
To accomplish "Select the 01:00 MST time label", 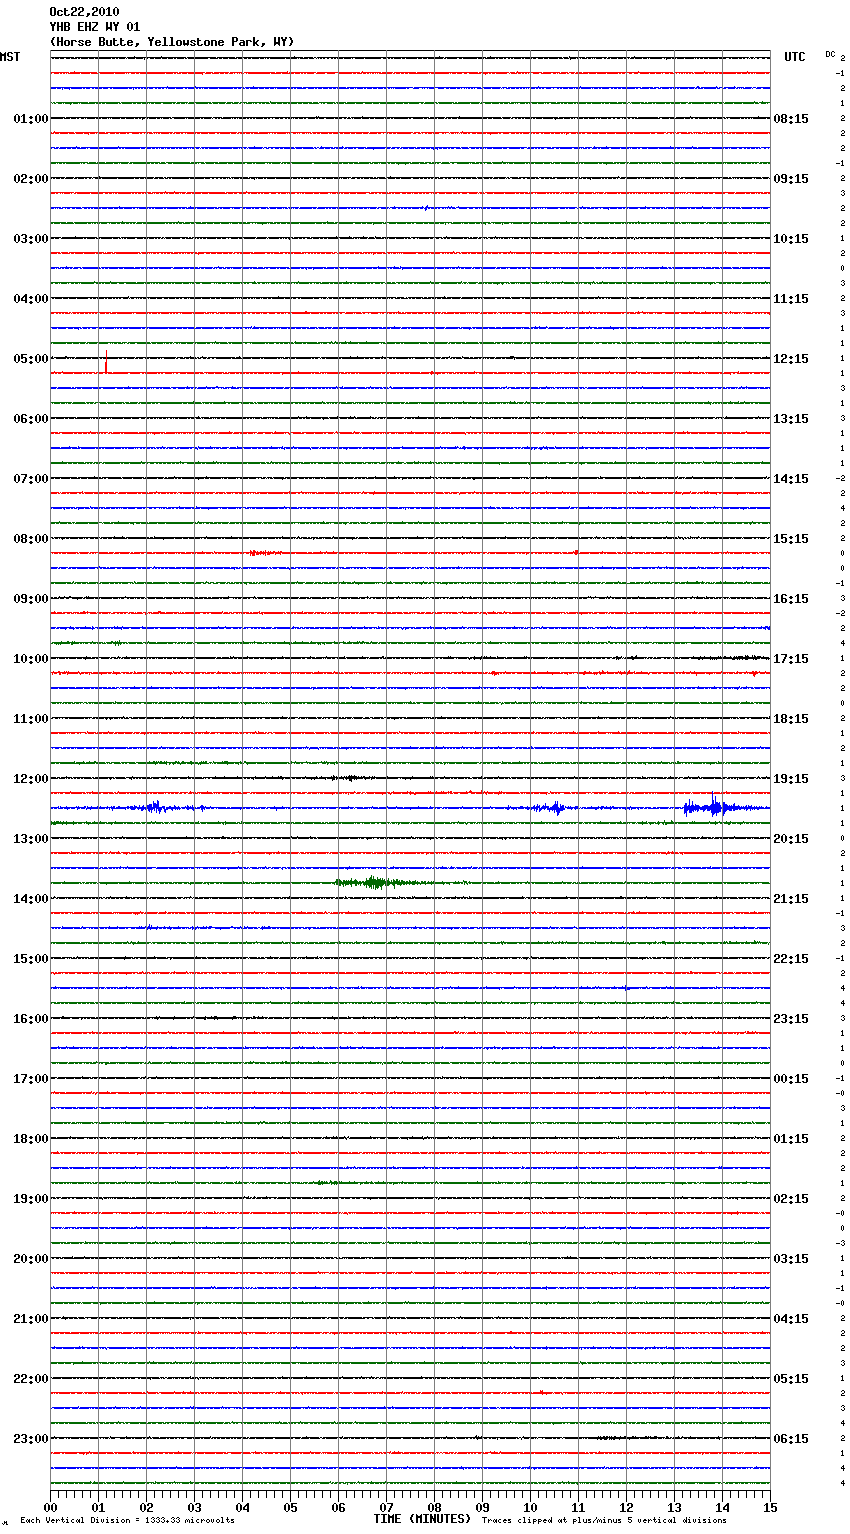I will [x=31, y=119].
